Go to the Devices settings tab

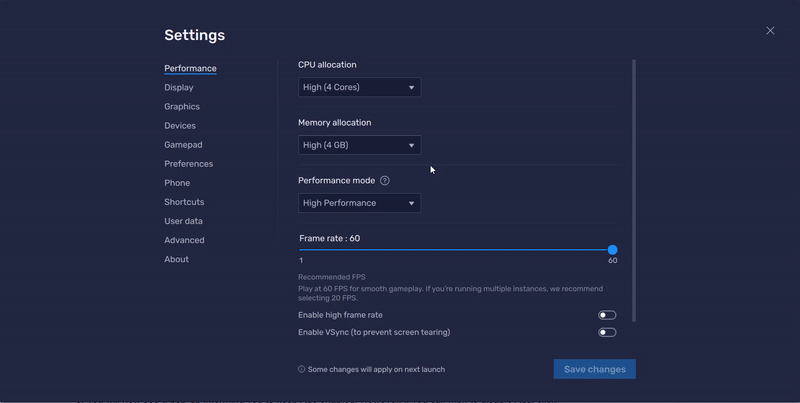(x=180, y=125)
